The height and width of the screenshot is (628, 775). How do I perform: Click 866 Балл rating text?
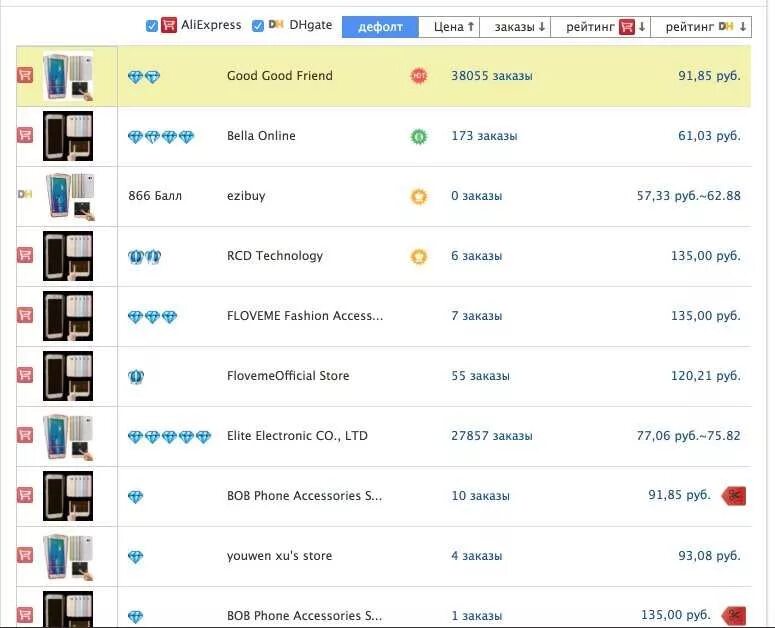pyautogui.click(x=155, y=196)
